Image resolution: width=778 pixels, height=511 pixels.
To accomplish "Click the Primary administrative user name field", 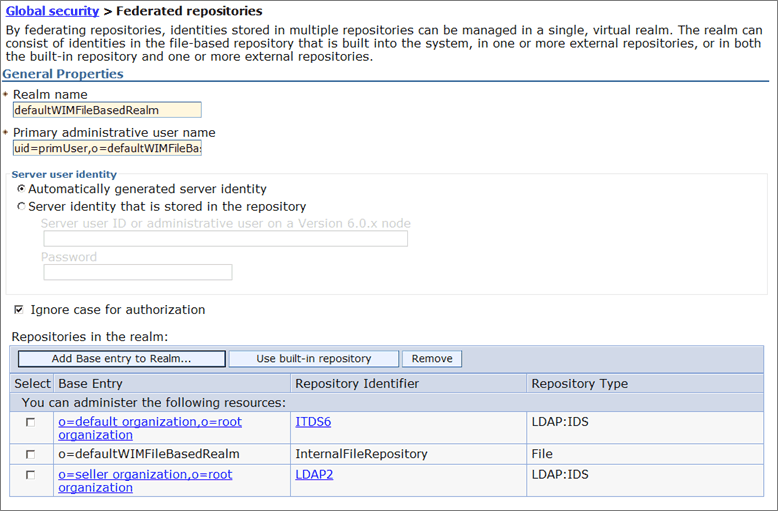I will coord(107,148).
